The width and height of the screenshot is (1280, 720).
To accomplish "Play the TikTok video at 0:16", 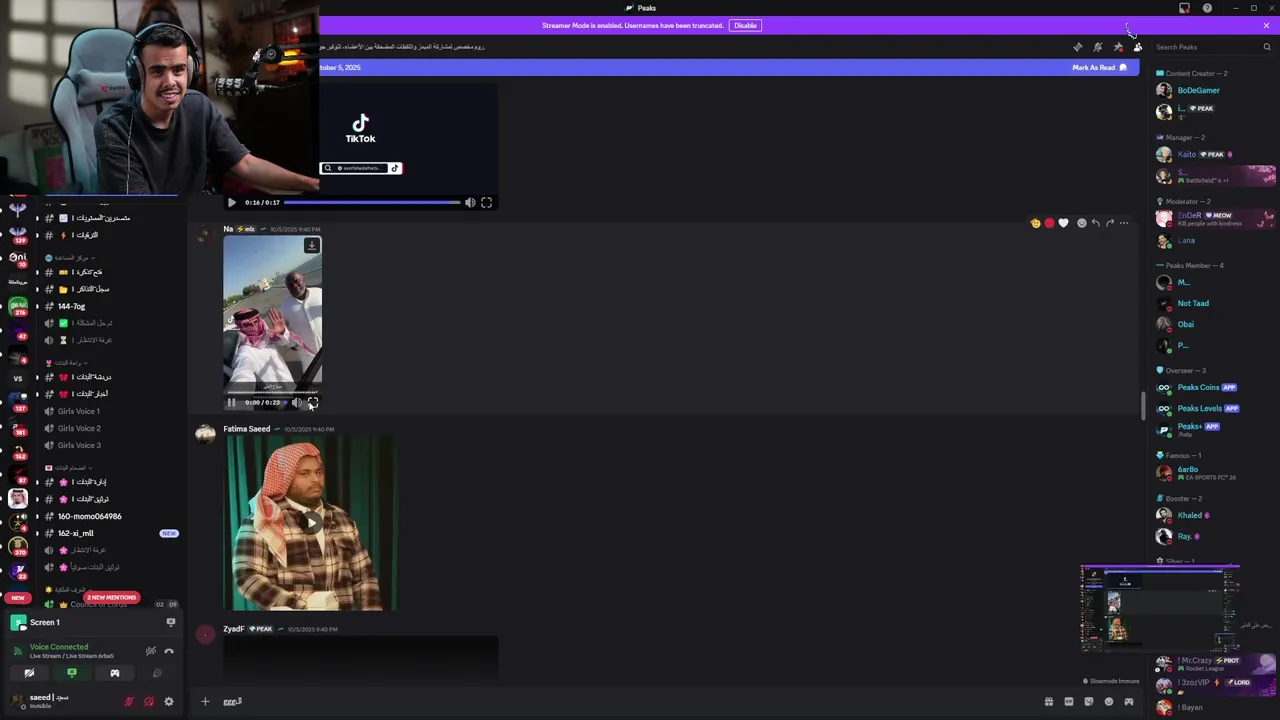I will click(x=232, y=202).
